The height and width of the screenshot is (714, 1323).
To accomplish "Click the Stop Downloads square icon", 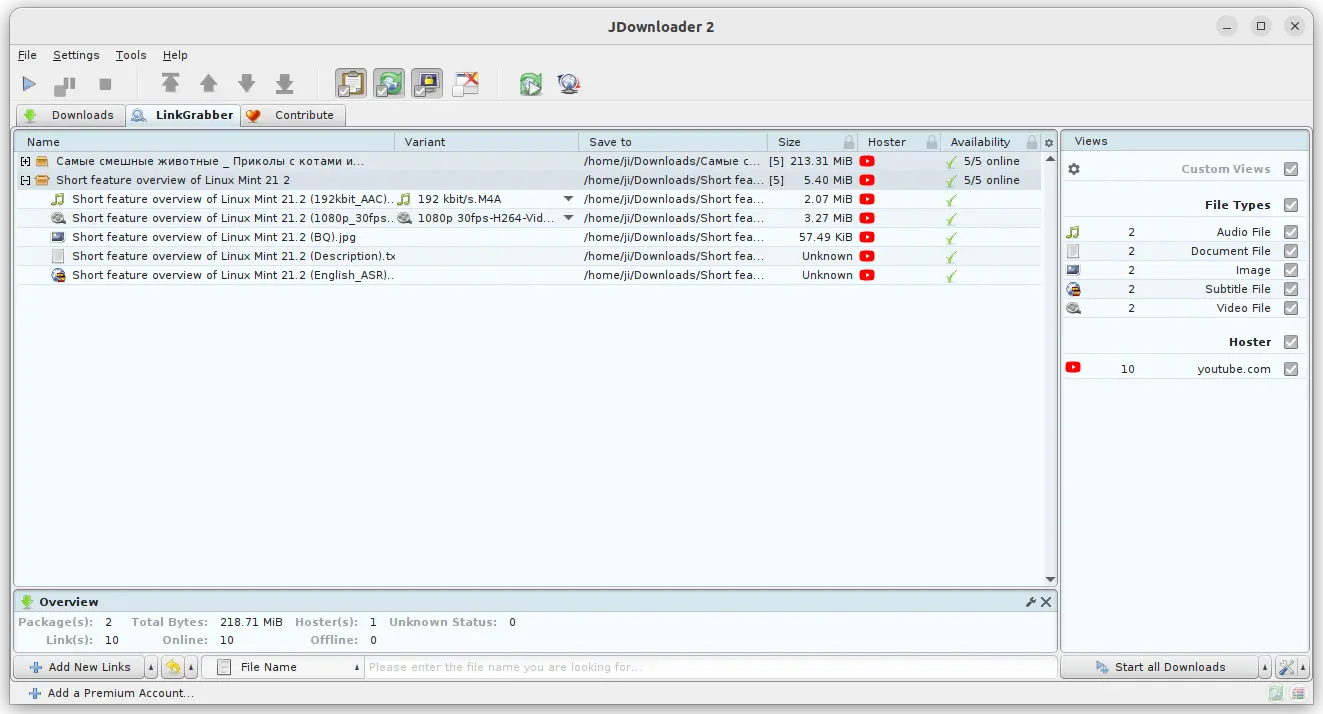I will [105, 84].
